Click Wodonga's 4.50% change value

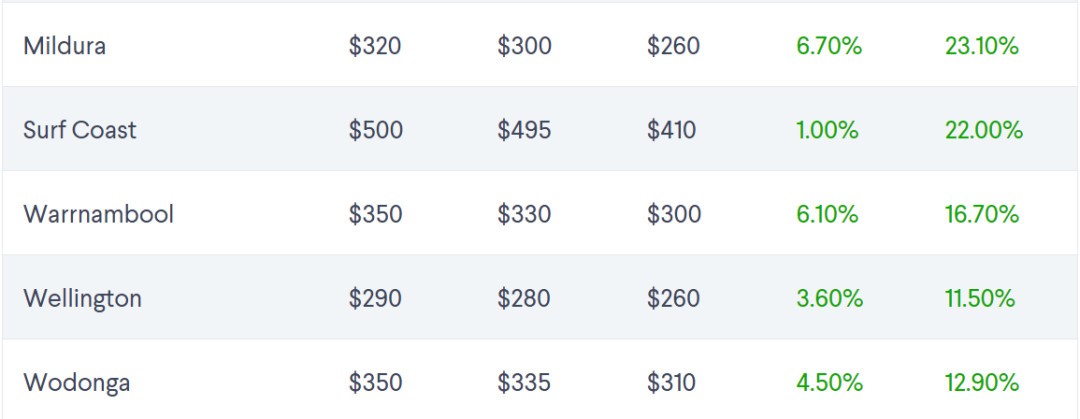click(x=829, y=382)
